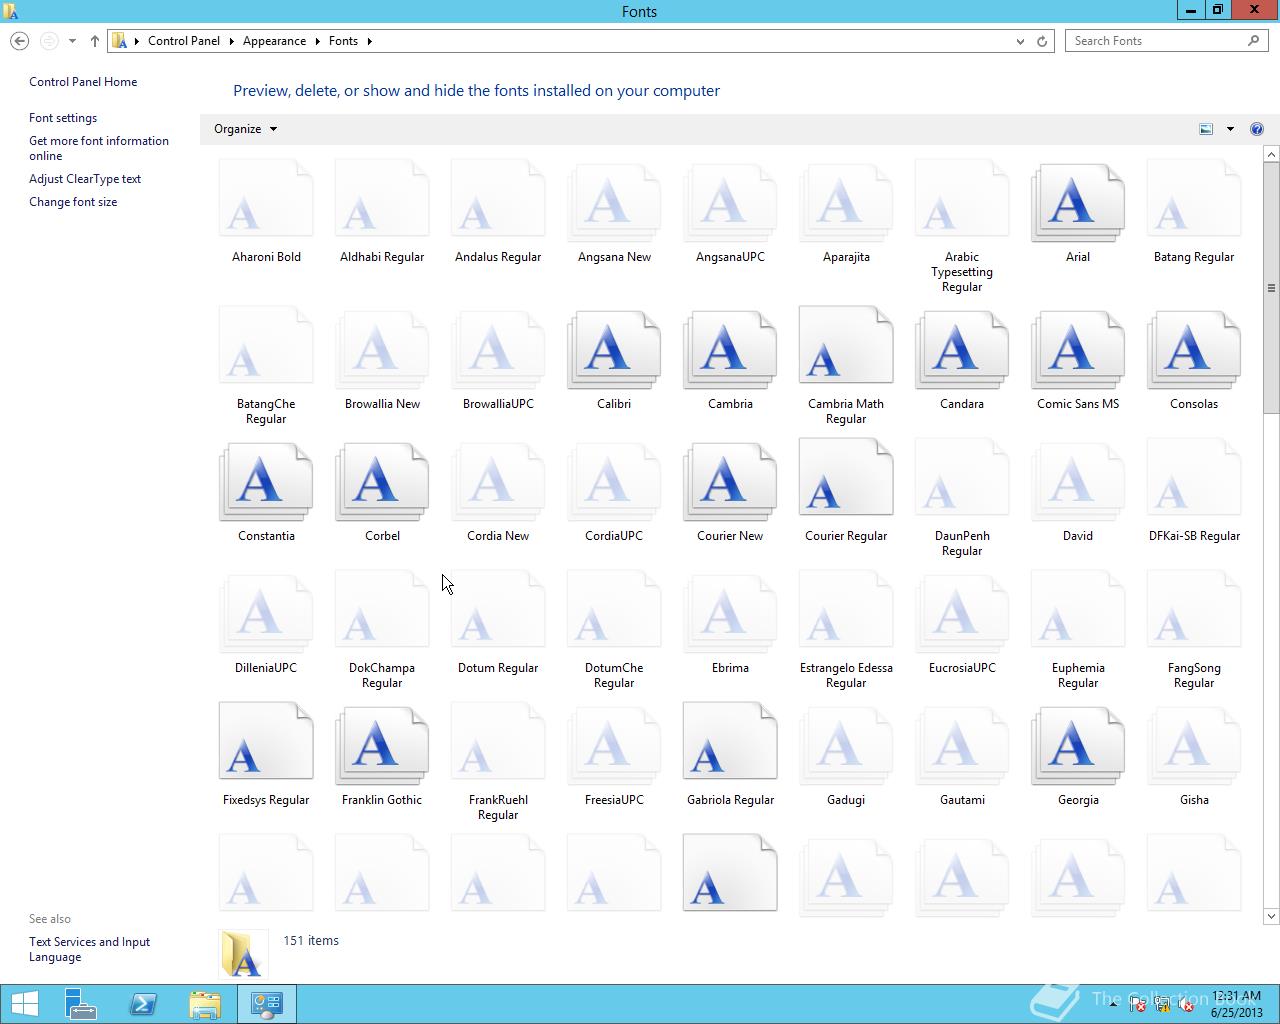The image size is (1280, 1024).
Task: Launch Server Manager from taskbar
Action: click(x=81, y=1004)
